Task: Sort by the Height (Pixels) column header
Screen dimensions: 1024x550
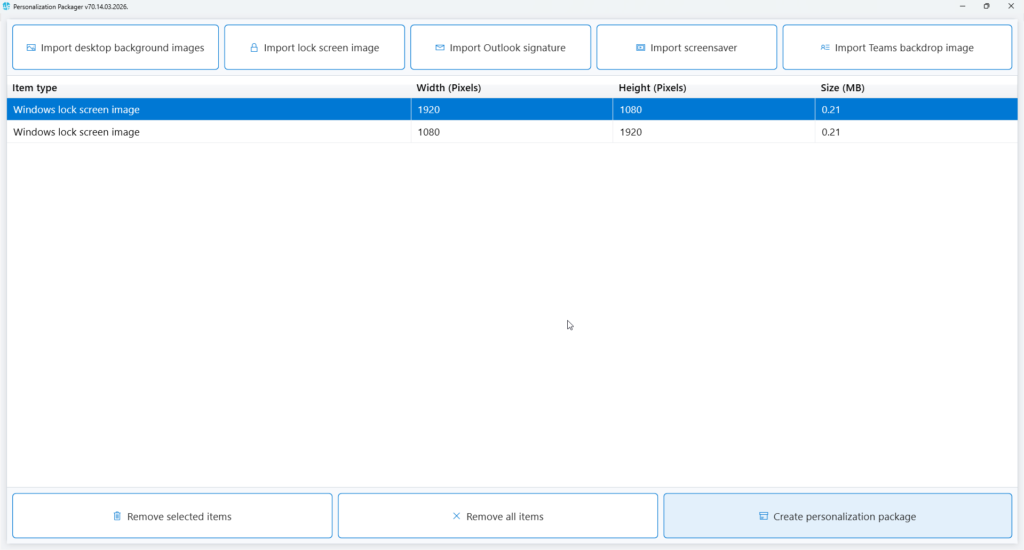Action: (652, 88)
